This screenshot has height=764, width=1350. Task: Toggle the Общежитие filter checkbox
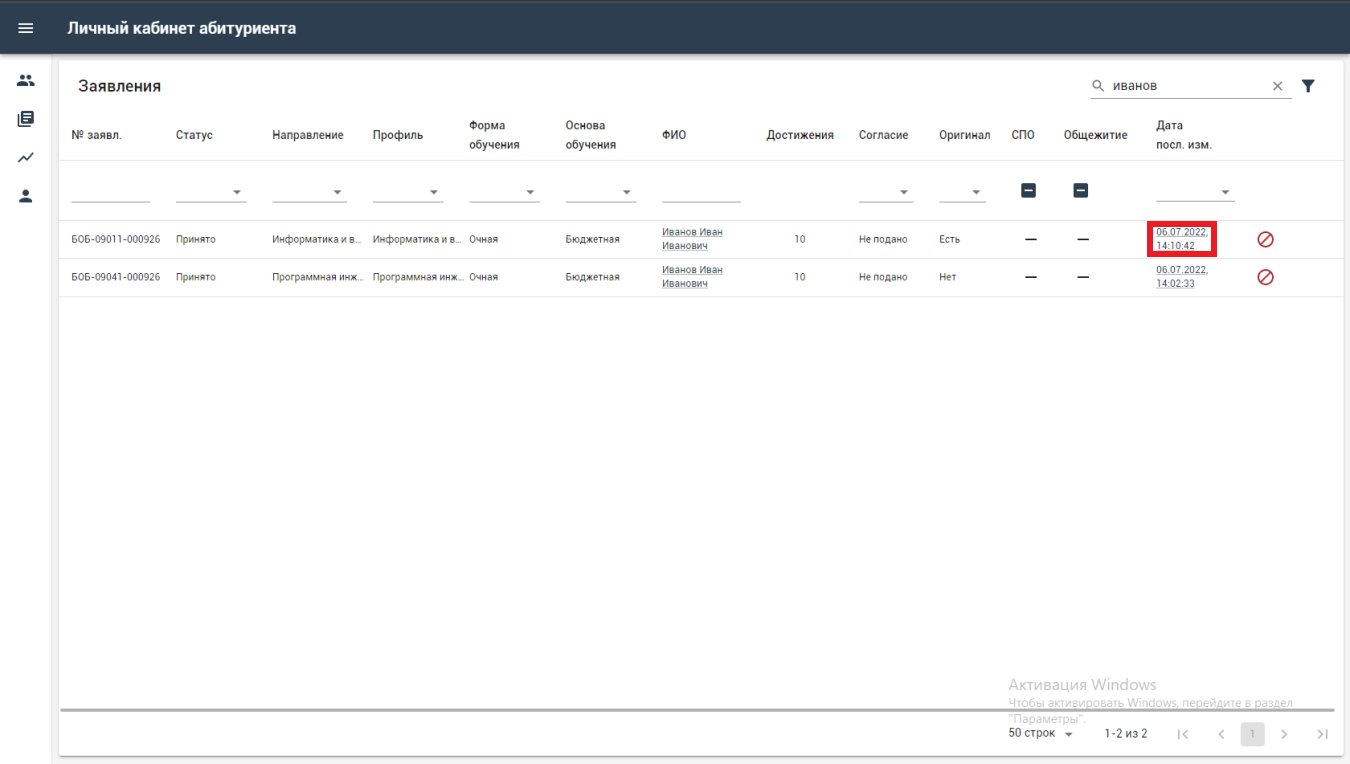pyautogui.click(x=1080, y=190)
